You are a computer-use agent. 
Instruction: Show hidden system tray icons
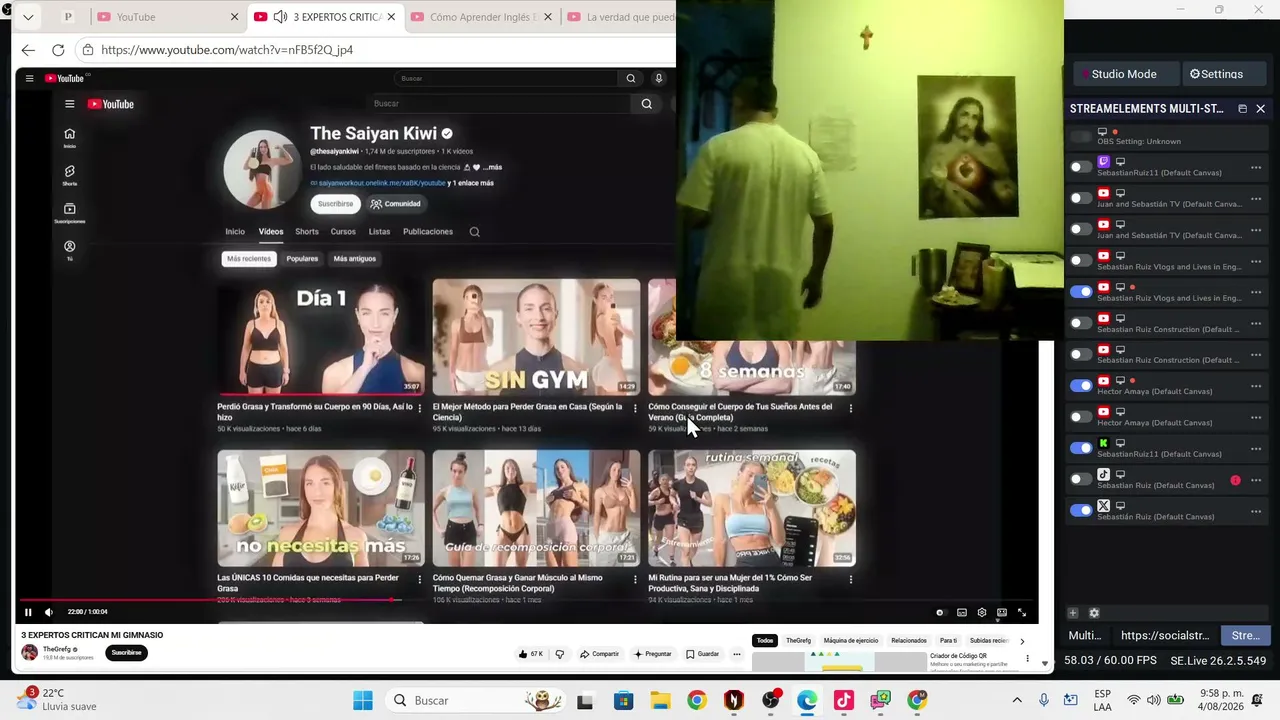point(1017,700)
